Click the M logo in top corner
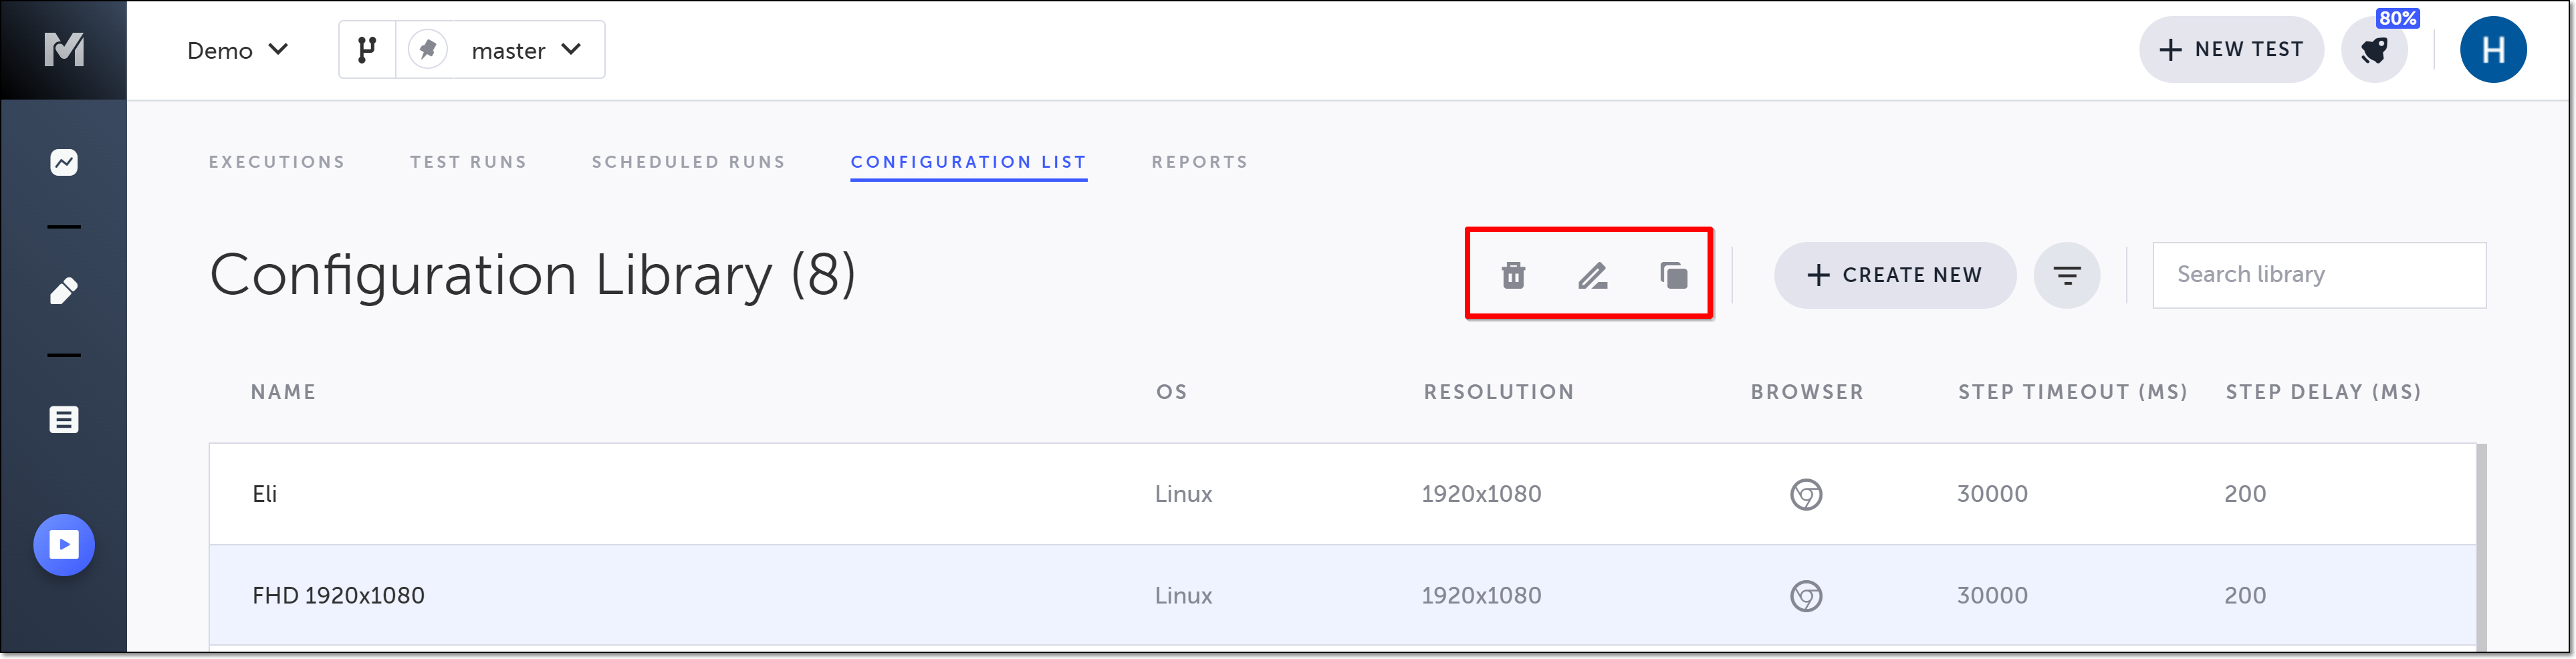2576x659 pixels. 64,49
